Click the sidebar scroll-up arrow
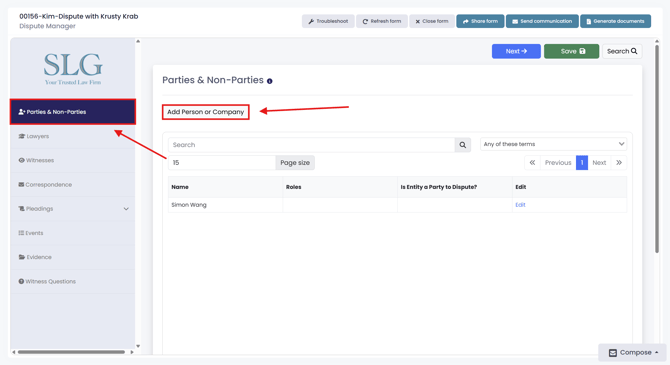The image size is (670, 365). [x=138, y=41]
